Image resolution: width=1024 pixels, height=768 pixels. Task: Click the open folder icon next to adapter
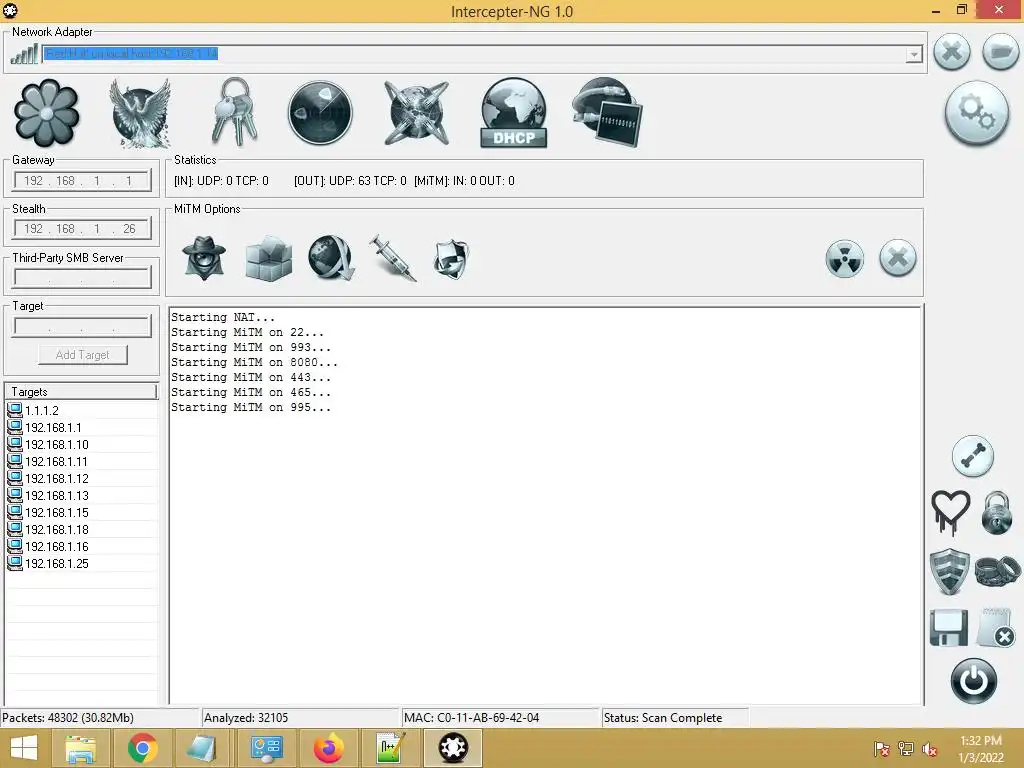[1000, 52]
